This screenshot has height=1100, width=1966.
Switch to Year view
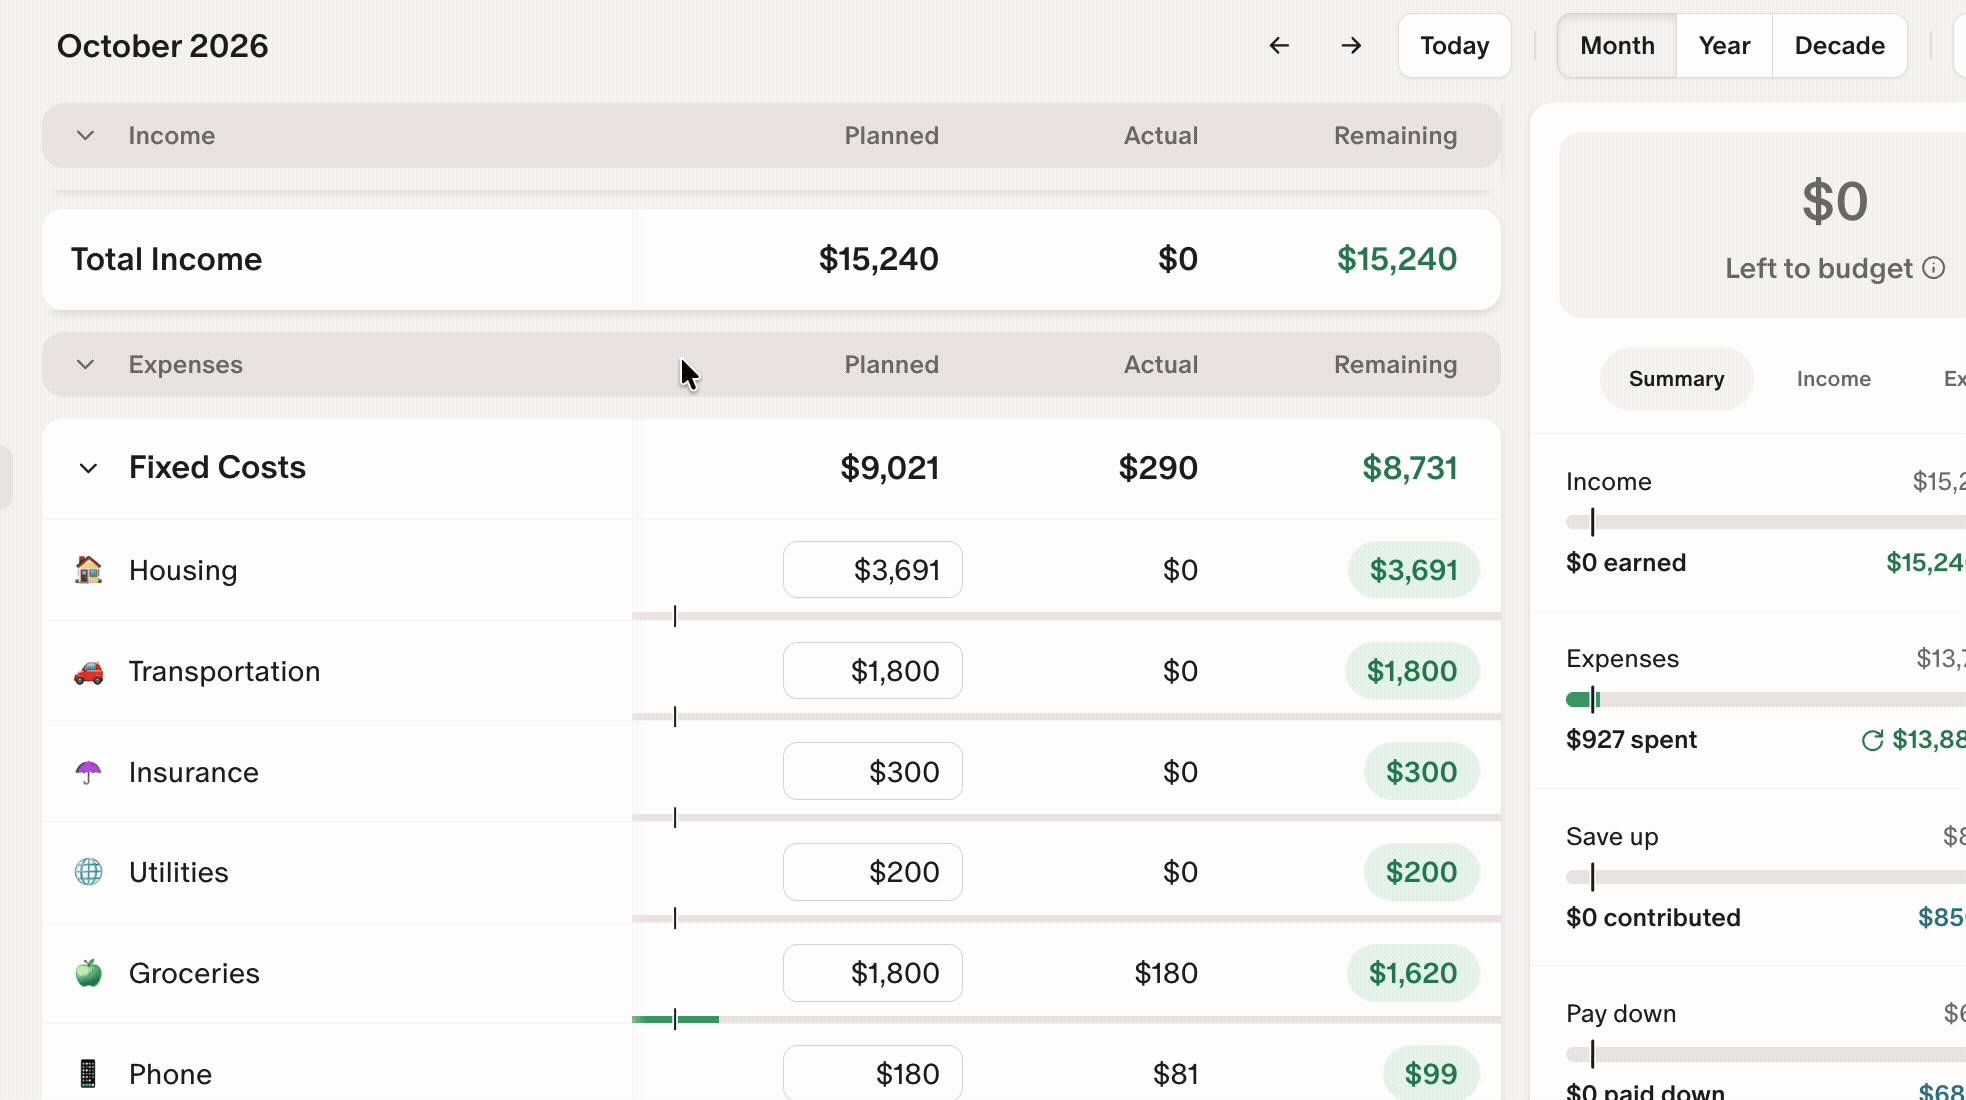pos(1724,46)
